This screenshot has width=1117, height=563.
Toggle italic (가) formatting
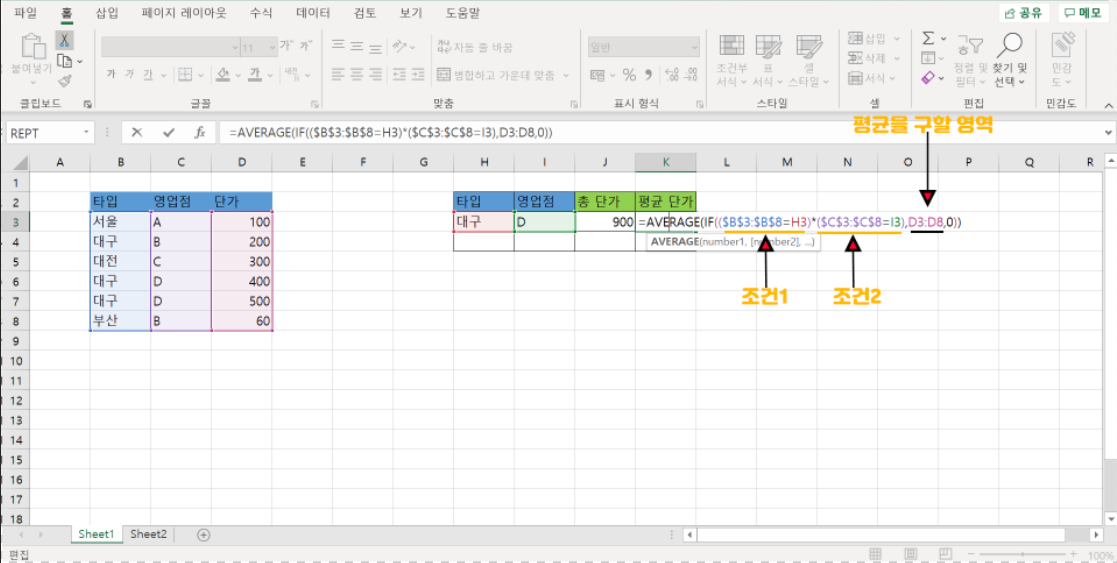130,73
